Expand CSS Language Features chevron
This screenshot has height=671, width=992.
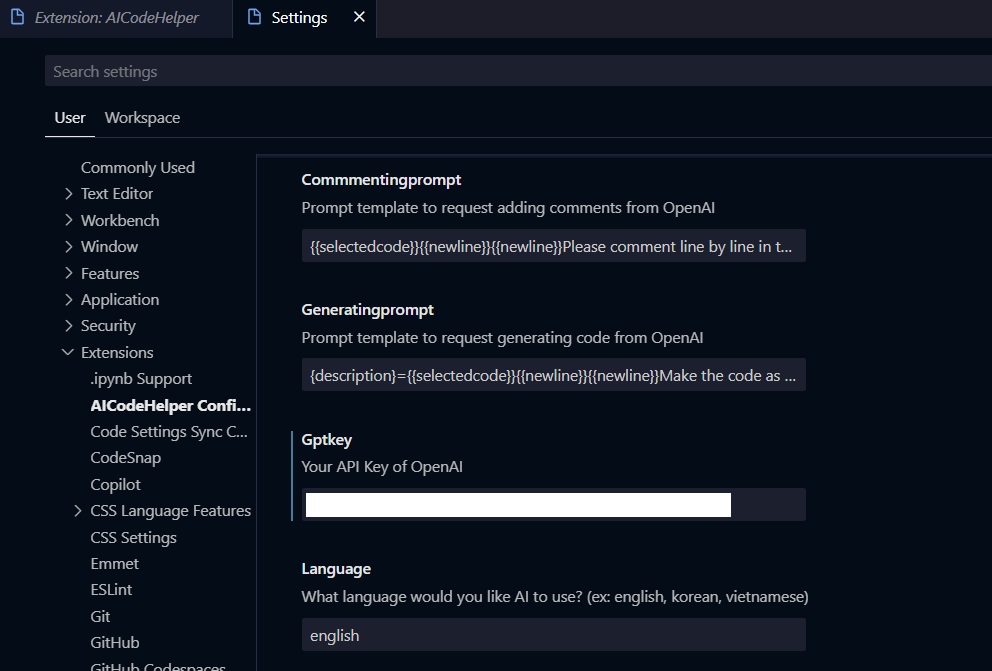(x=78, y=510)
